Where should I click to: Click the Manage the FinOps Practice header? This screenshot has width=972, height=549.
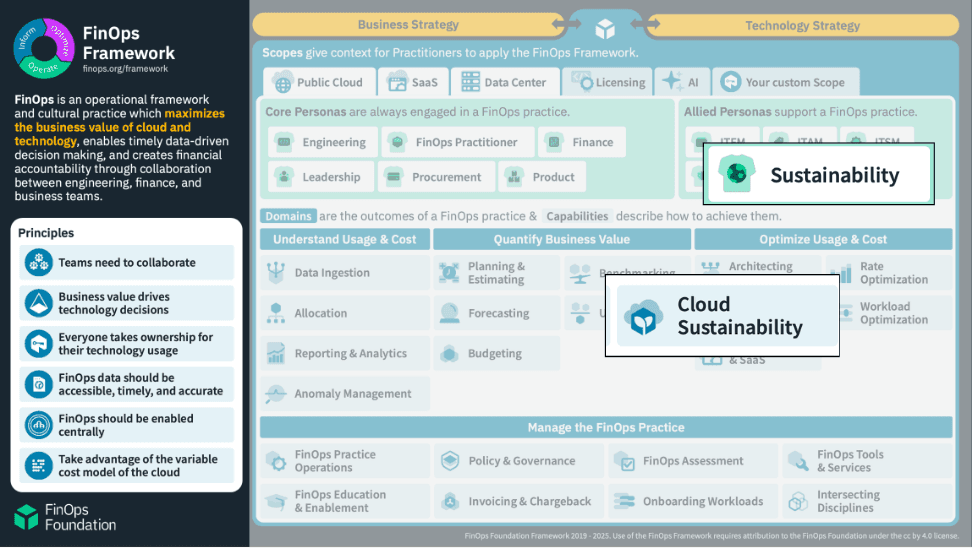pyautogui.click(x=606, y=428)
